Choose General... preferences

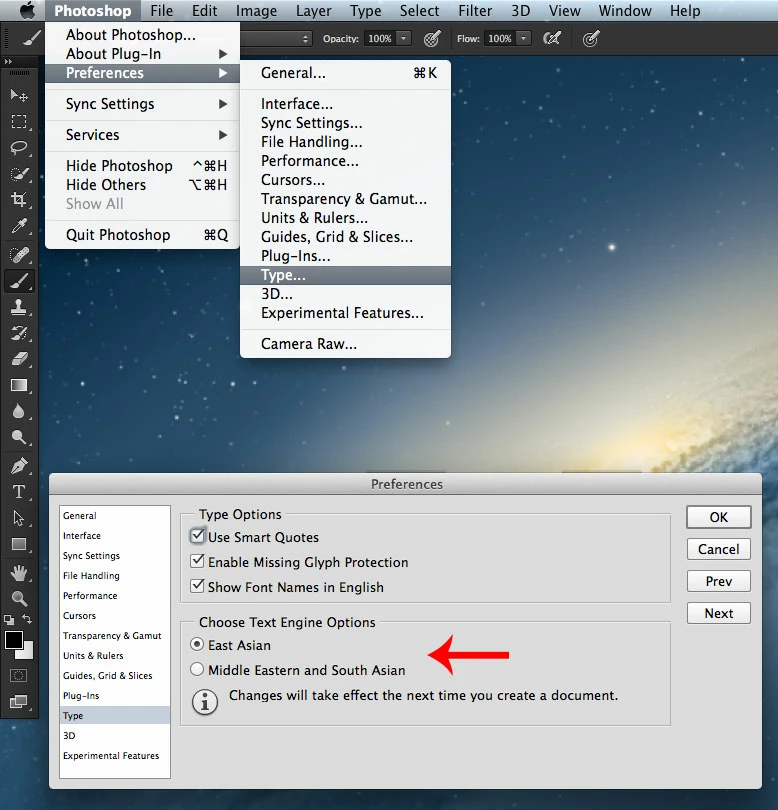click(x=345, y=73)
